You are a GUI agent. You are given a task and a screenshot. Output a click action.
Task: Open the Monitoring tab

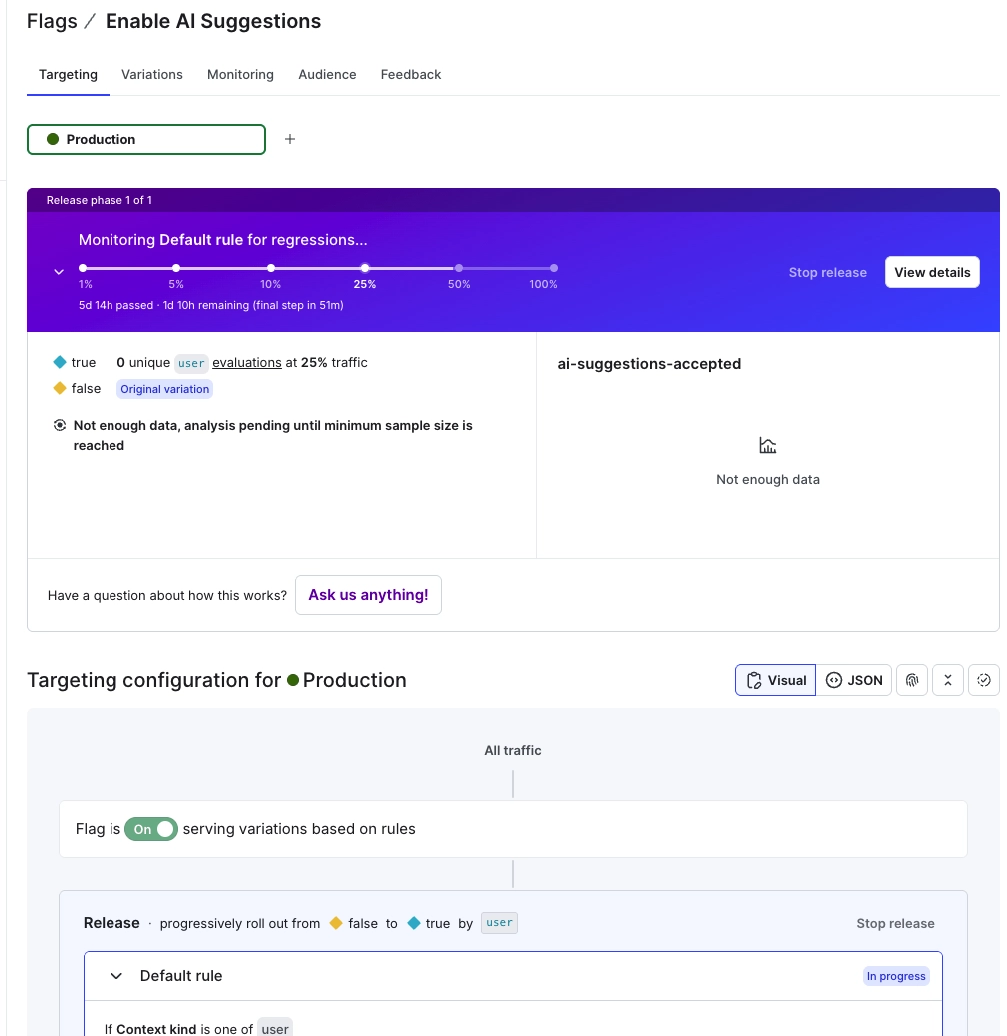(240, 75)
